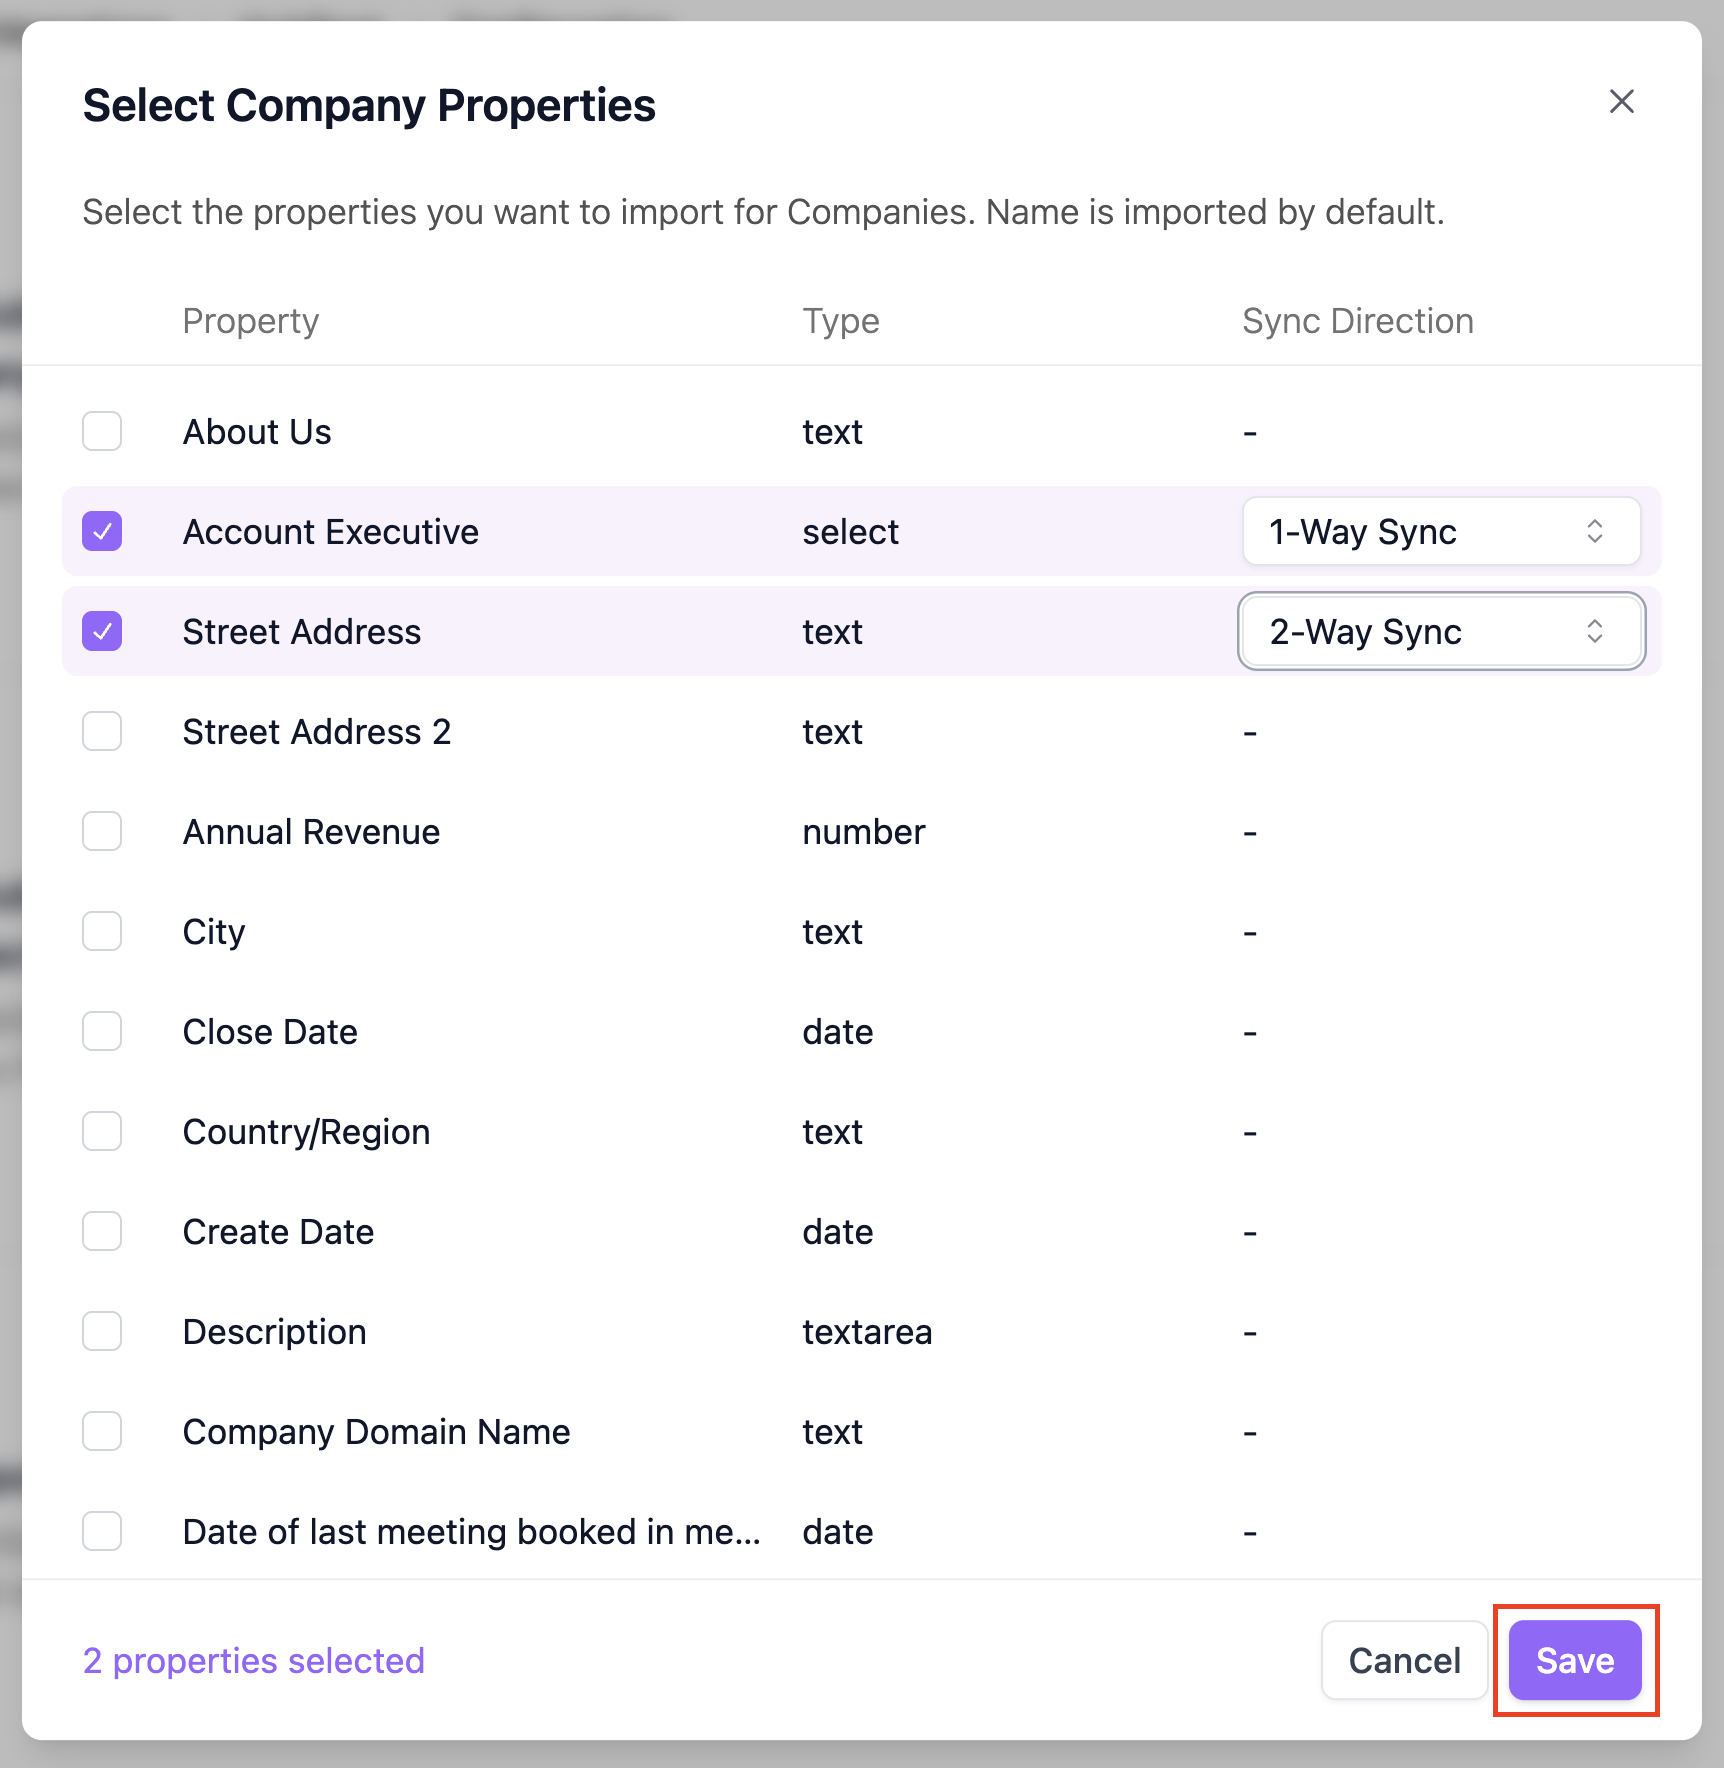Click chevron arrows on Street Address sync selector
Viewport: 1724px width, 1768px height.
point(1594,631)
